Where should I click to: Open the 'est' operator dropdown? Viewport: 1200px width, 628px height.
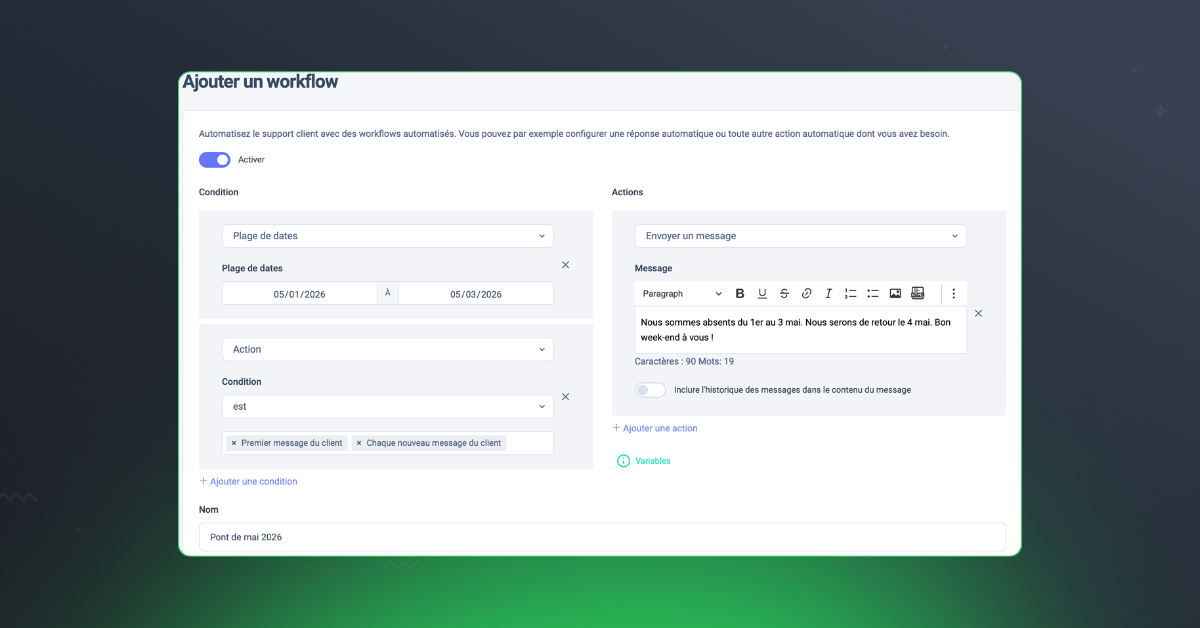pyautogui.click(x=388, y=407)
